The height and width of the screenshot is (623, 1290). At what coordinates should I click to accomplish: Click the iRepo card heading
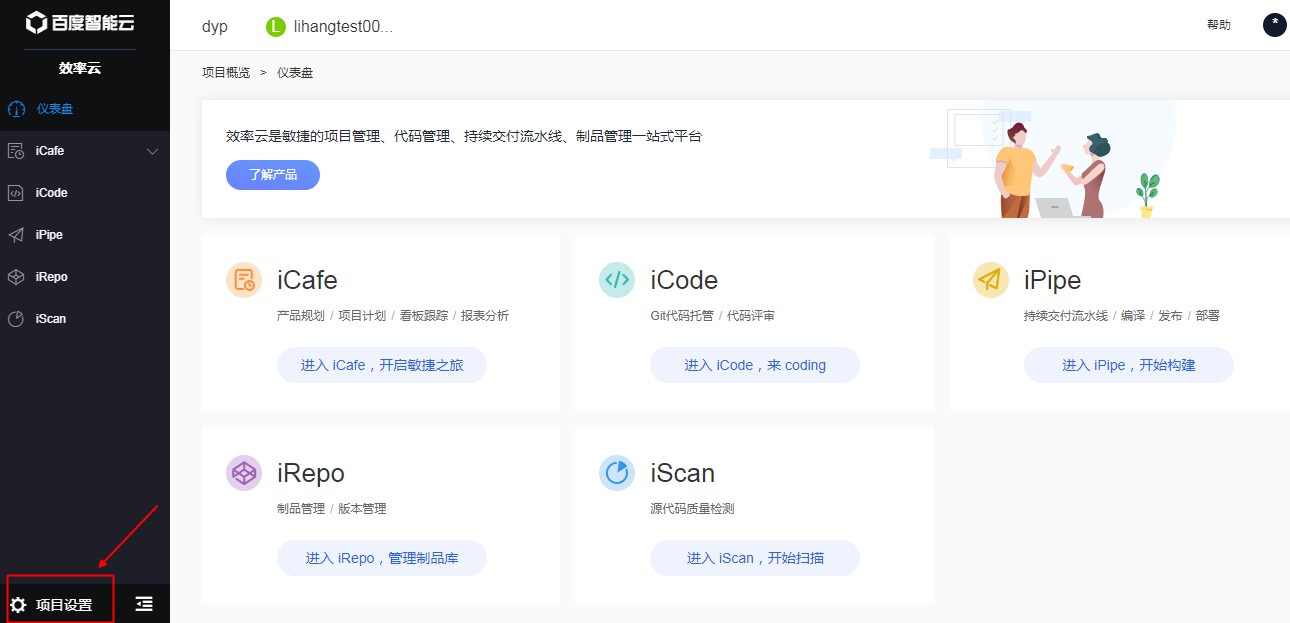[311, 473]
